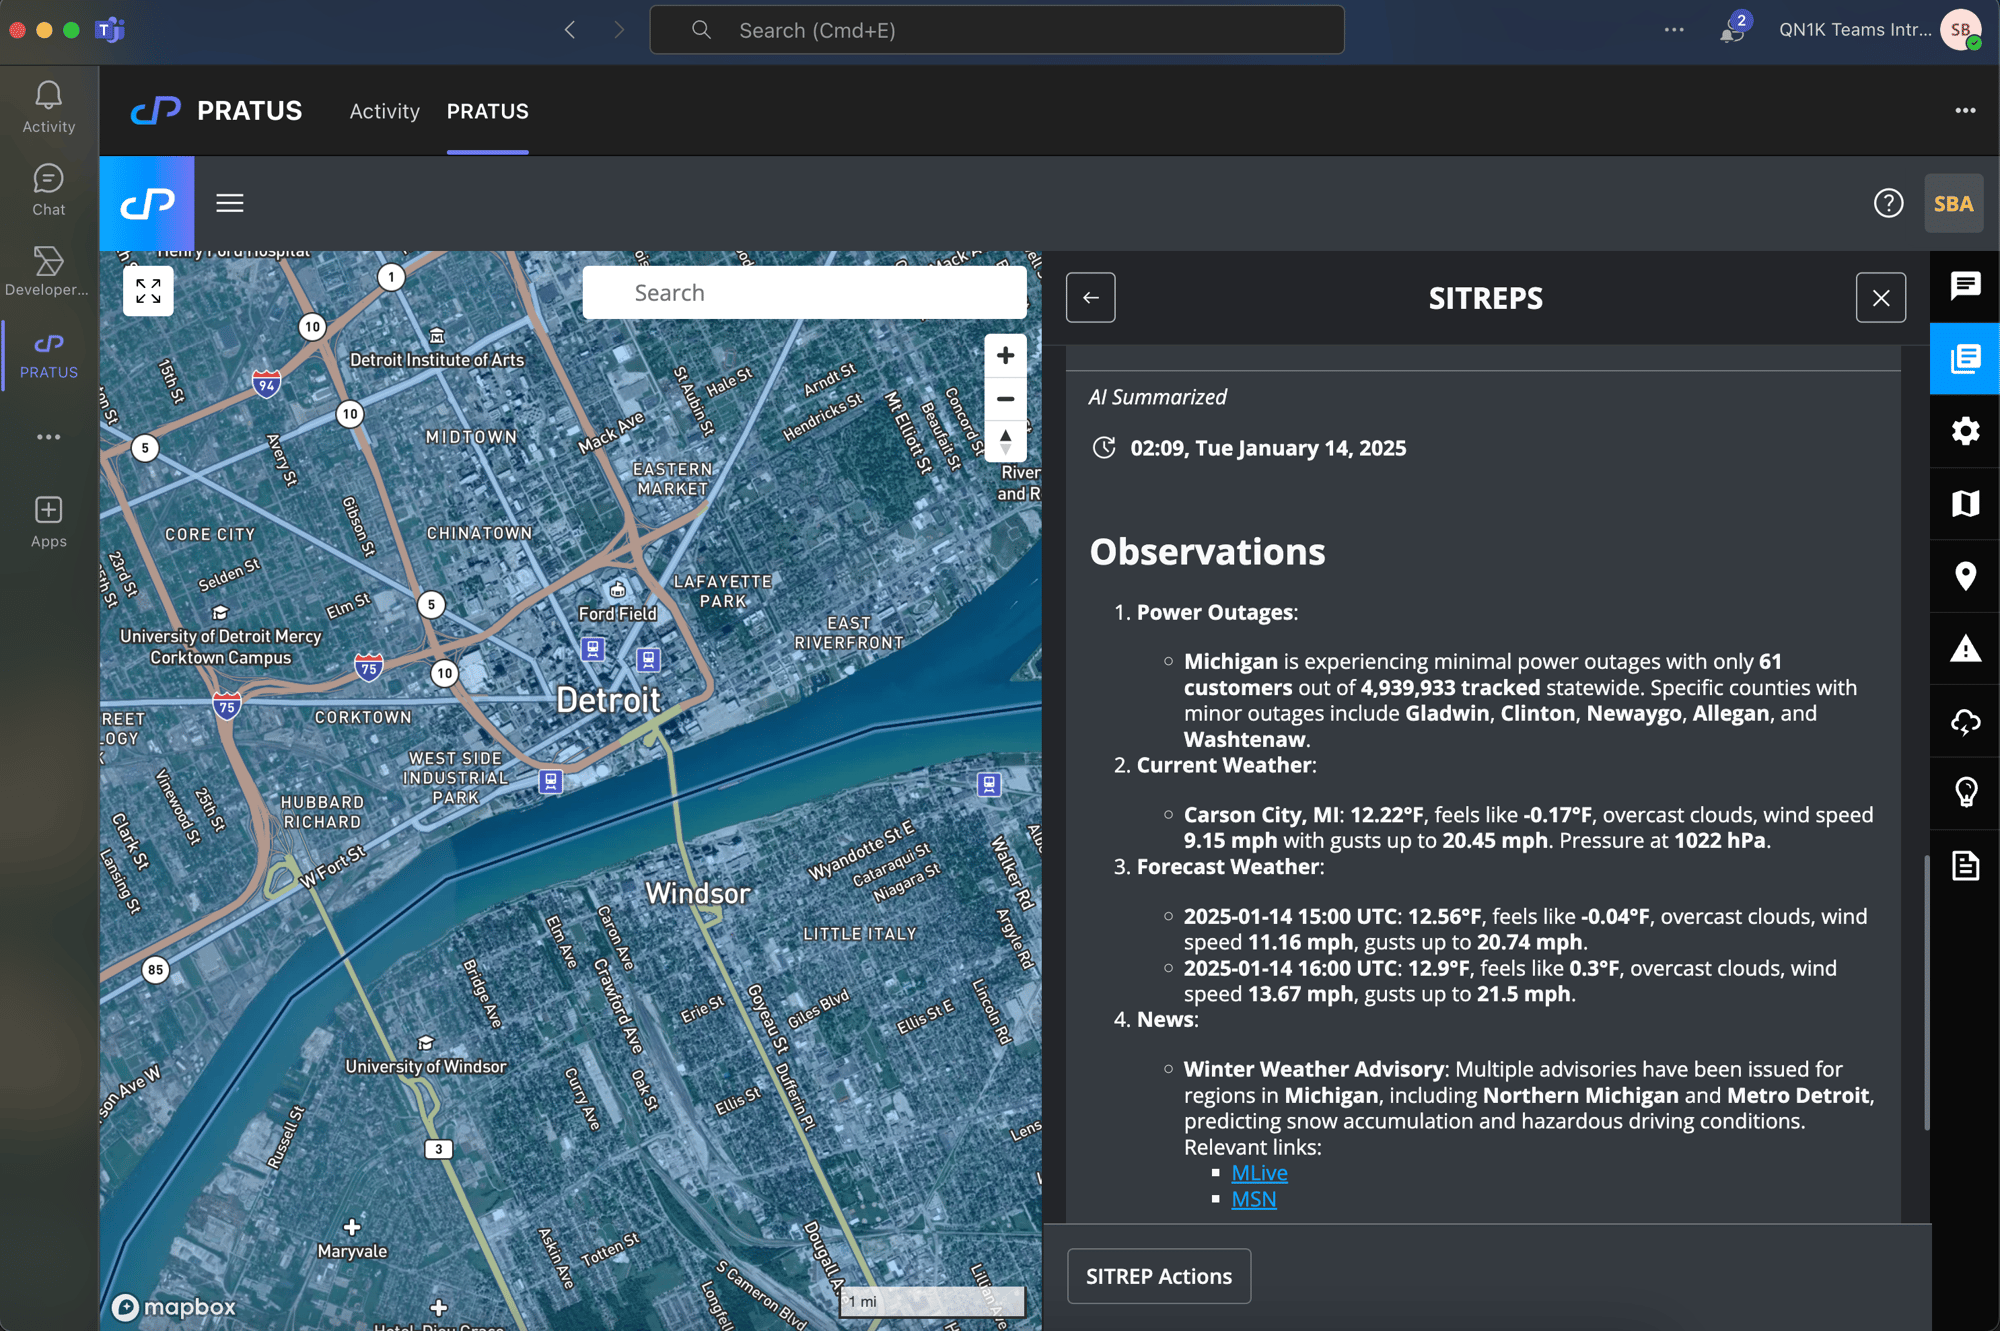Select the lightbulb insights icon

point(1964,792)
